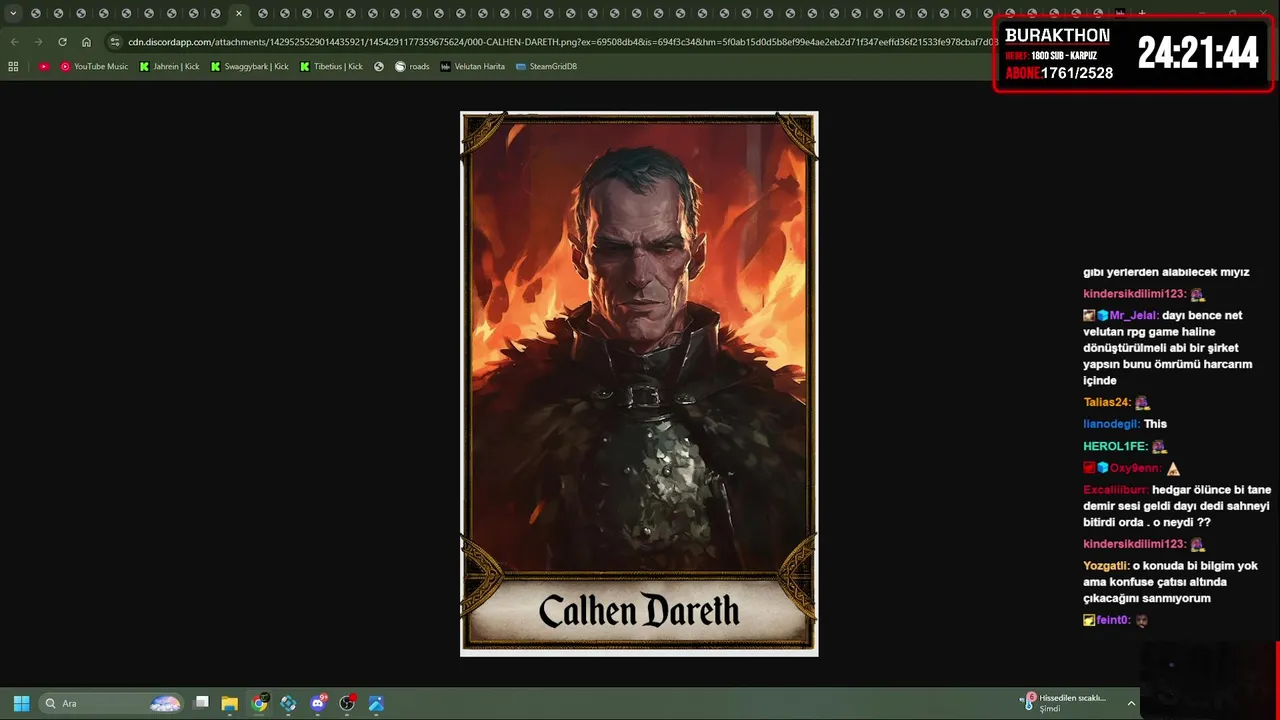Open Discord from the taskbar
This screenshot has width=1280, height=720.
[318, 703]
